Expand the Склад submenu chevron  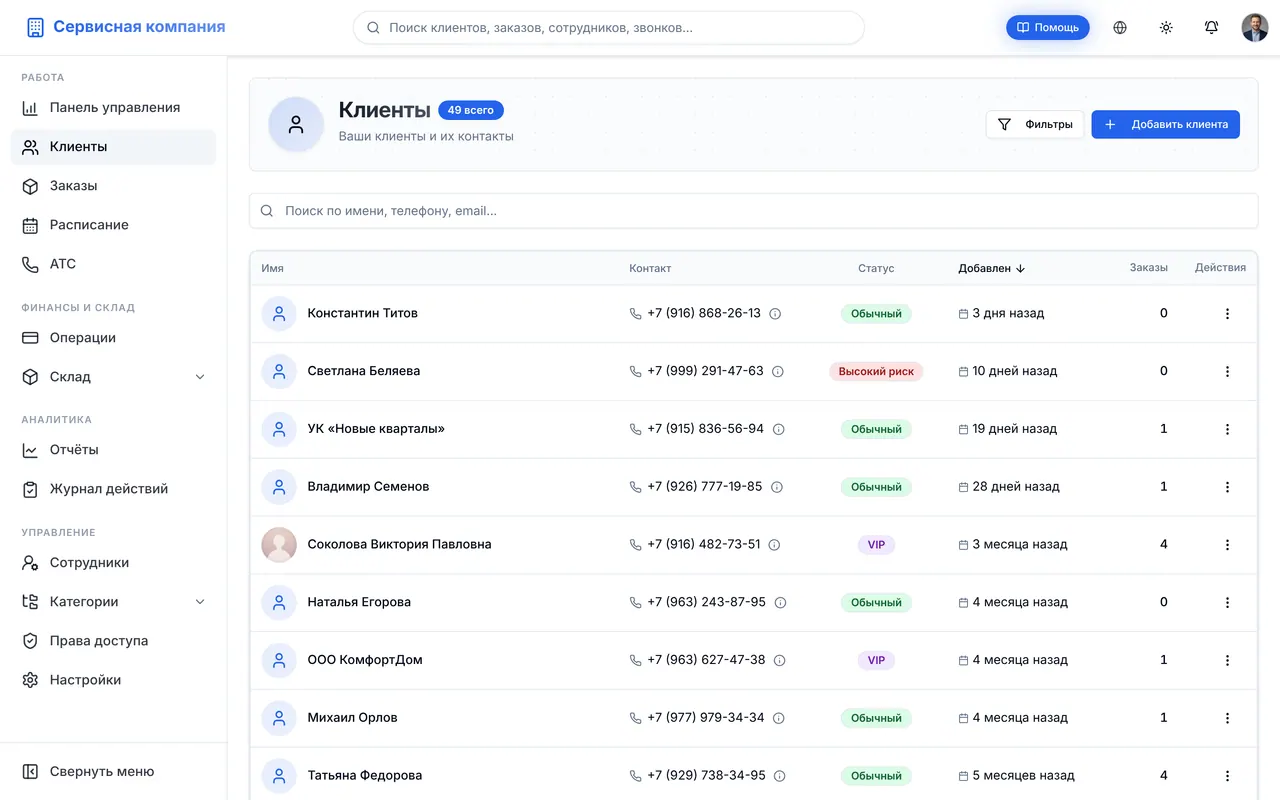pos(200,377)
